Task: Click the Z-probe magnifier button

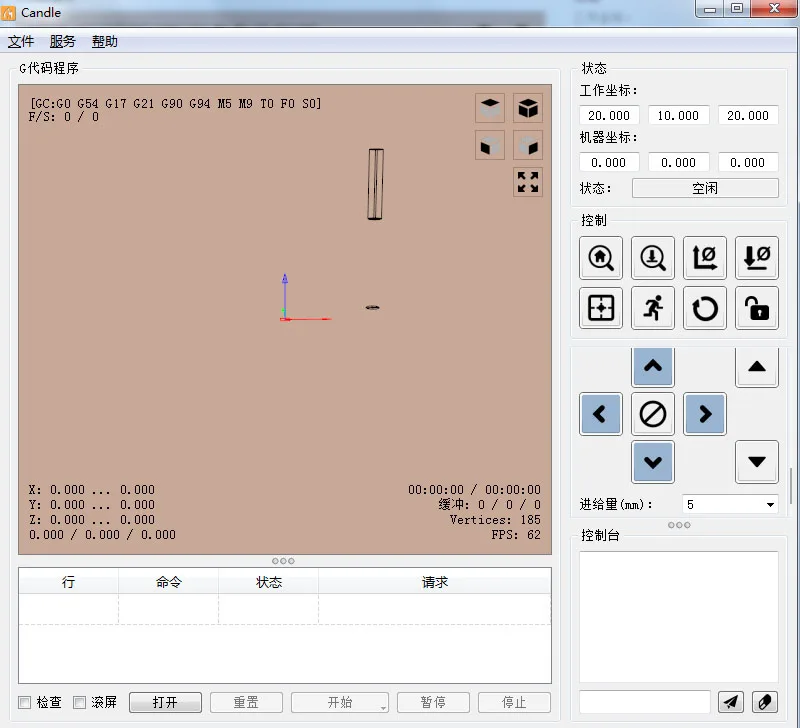Action: (653, 258)
